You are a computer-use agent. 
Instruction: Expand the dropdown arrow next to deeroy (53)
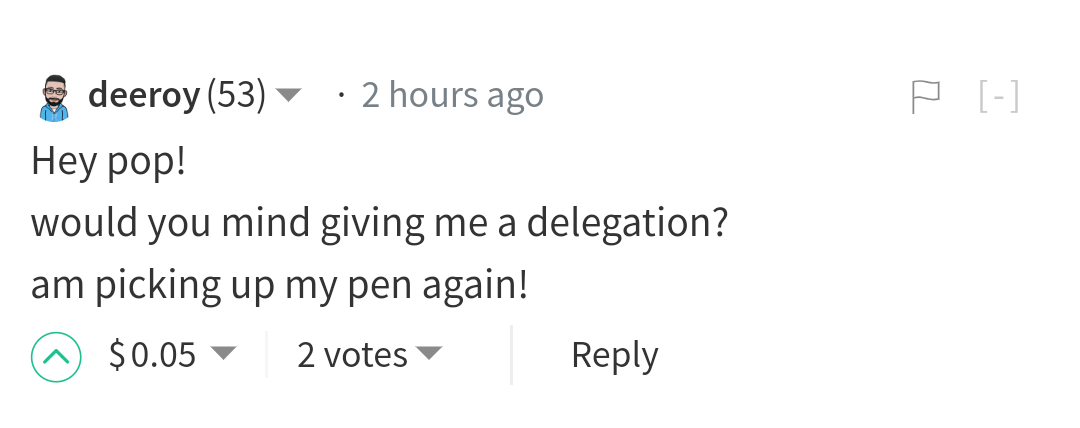(x=288, y=96)
